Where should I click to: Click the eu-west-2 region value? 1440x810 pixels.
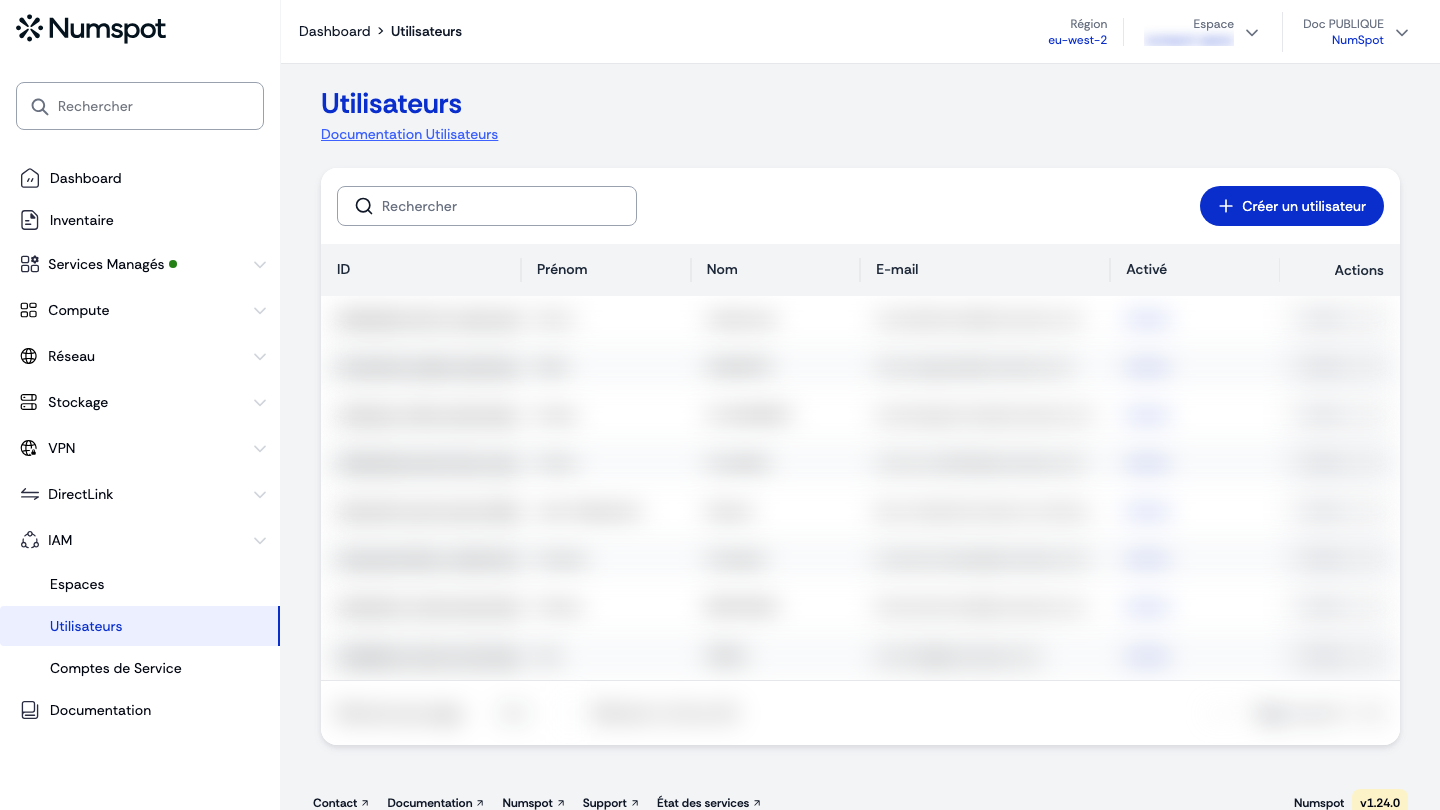[1077, 40]
